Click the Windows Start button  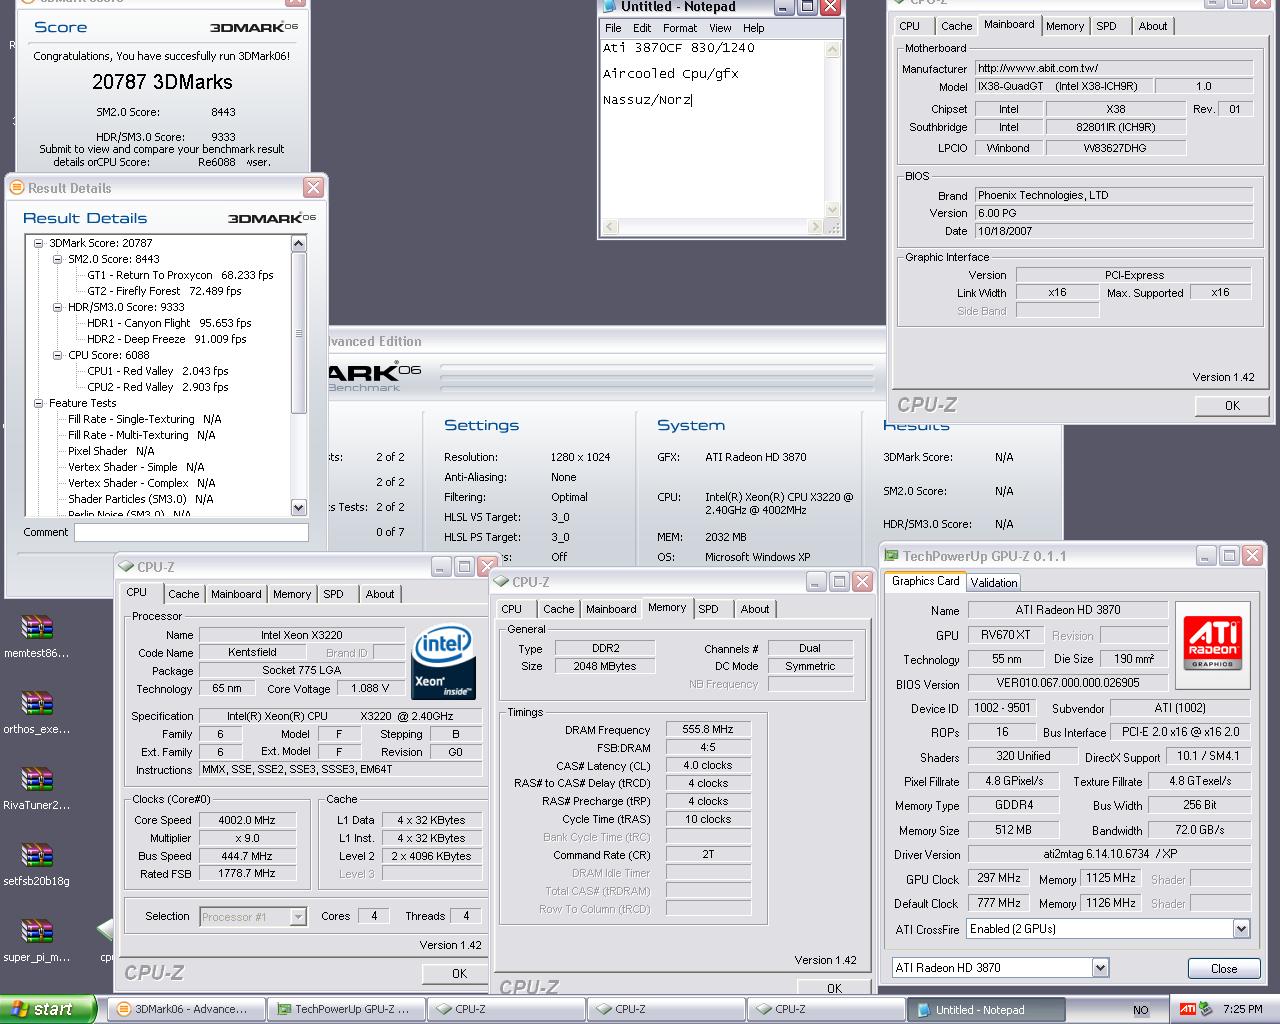48,1009
